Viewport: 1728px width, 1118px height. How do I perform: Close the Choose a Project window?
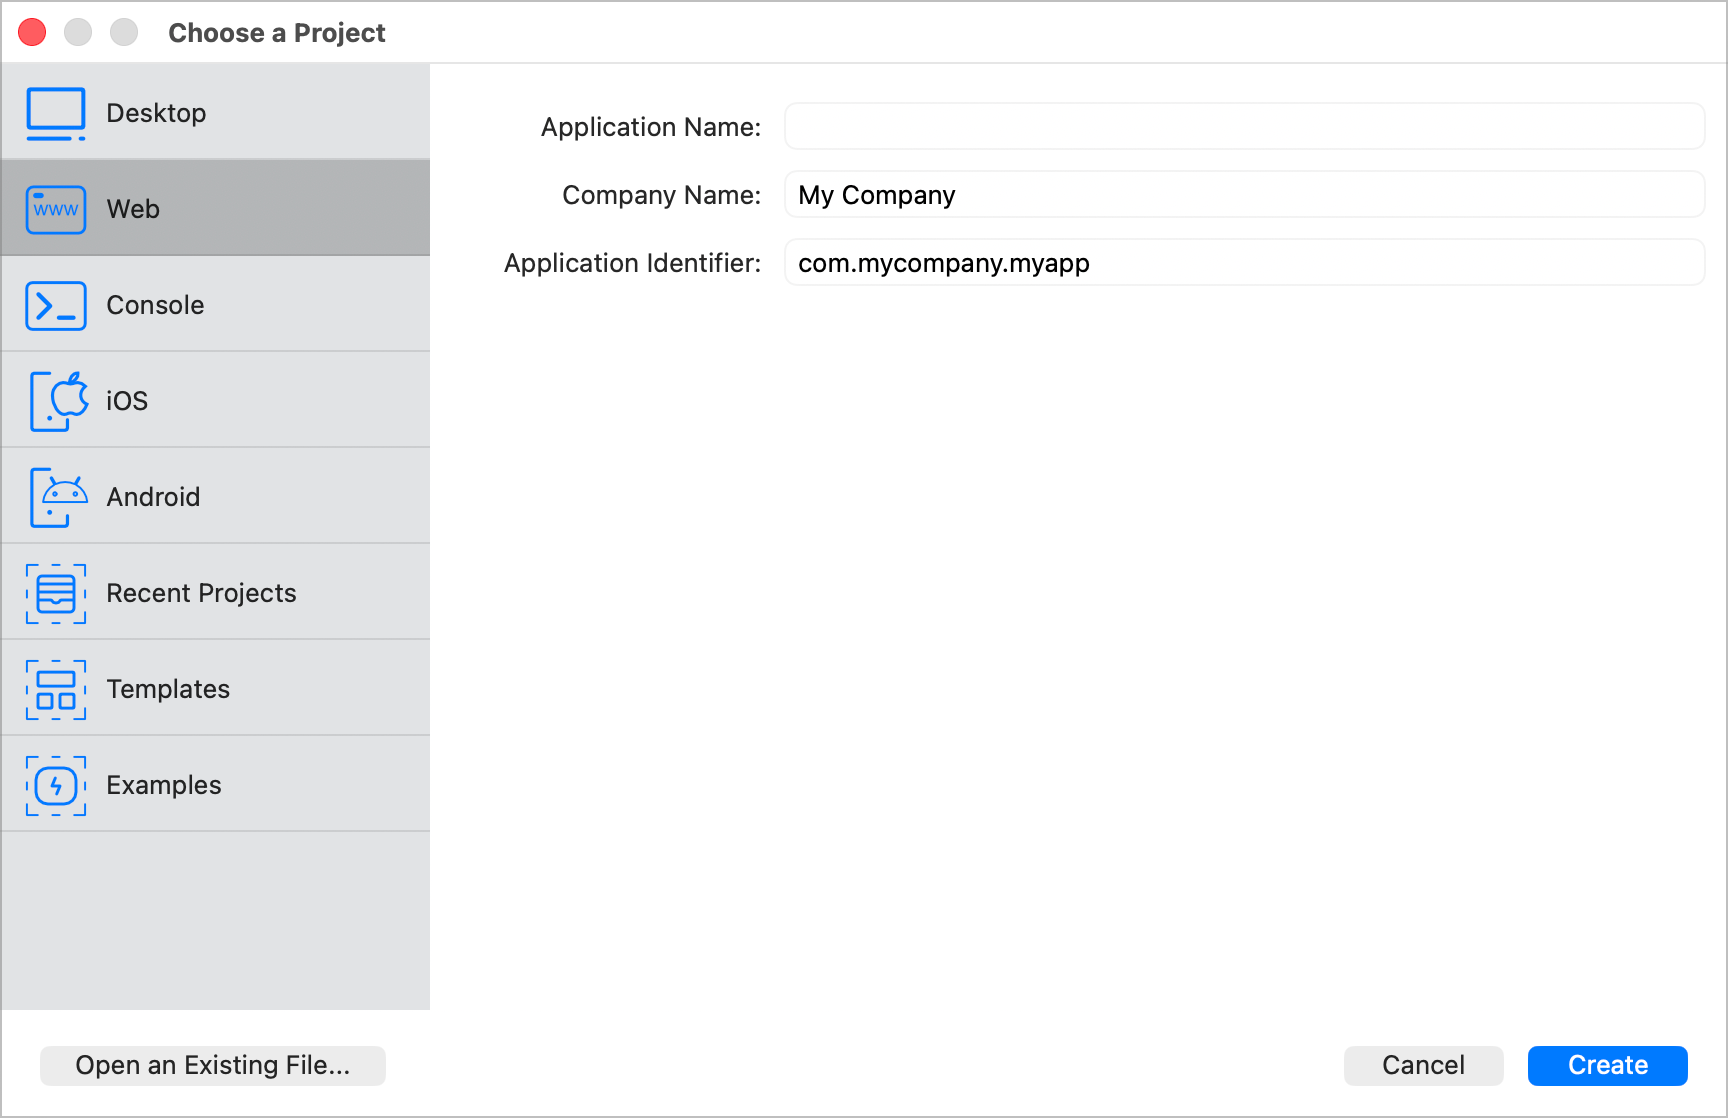(33, 32)
